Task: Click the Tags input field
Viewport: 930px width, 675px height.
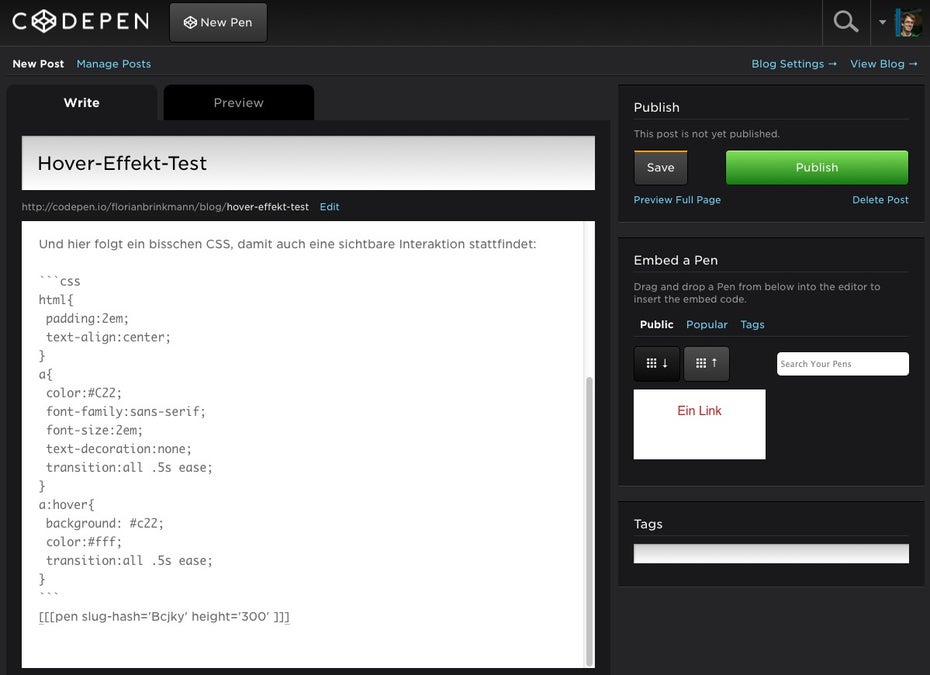Action: (771, 553)
